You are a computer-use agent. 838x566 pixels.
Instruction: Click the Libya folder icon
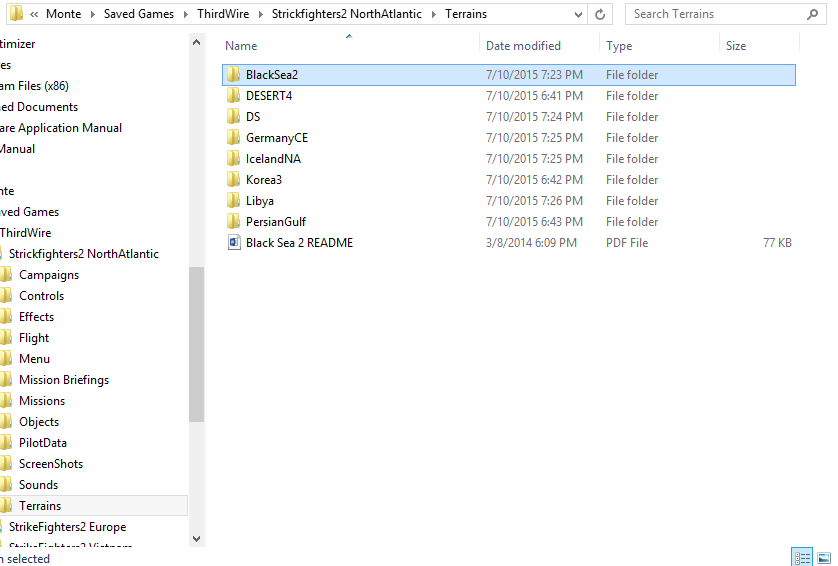[234, 200]
